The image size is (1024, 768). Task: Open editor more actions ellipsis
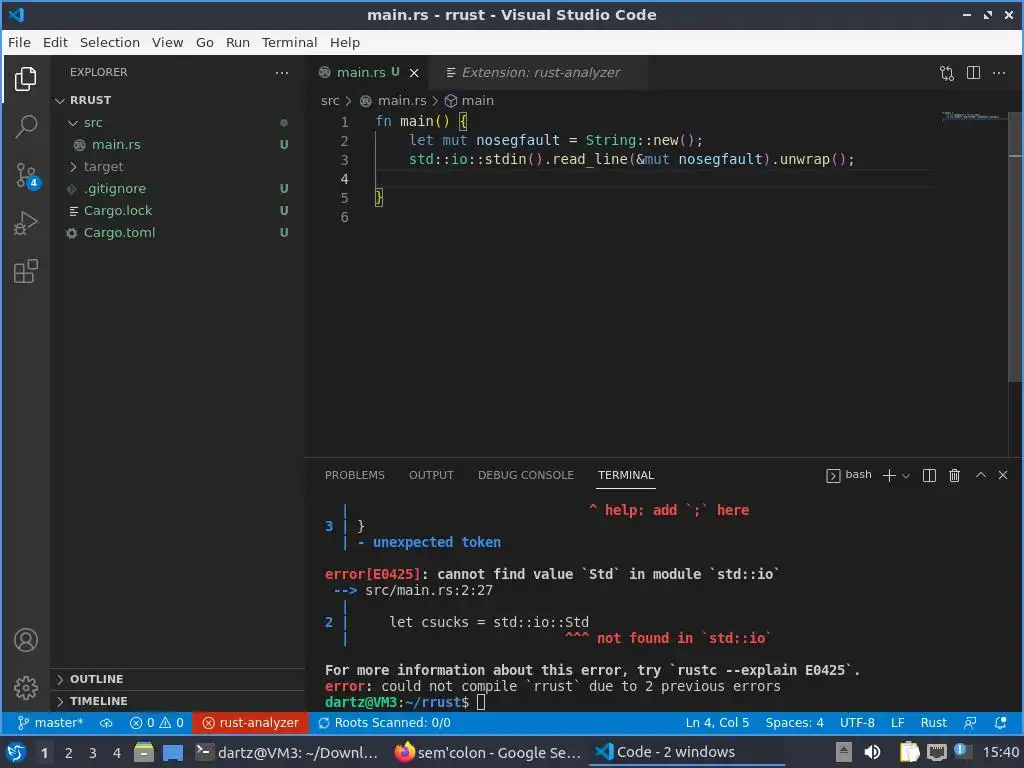(999, 72)
